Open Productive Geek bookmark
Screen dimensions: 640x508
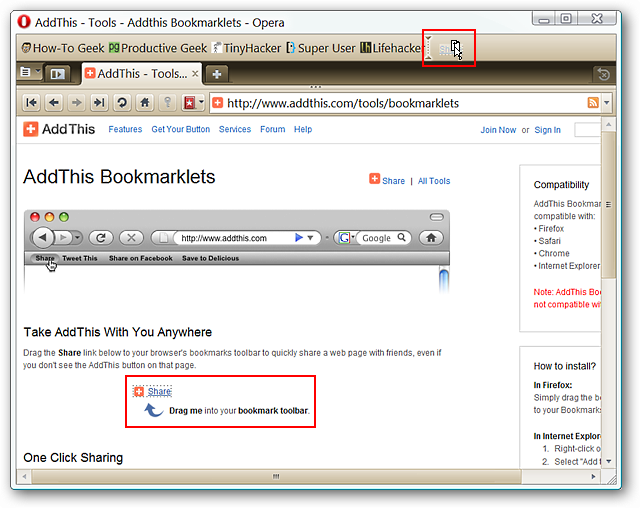158,48
